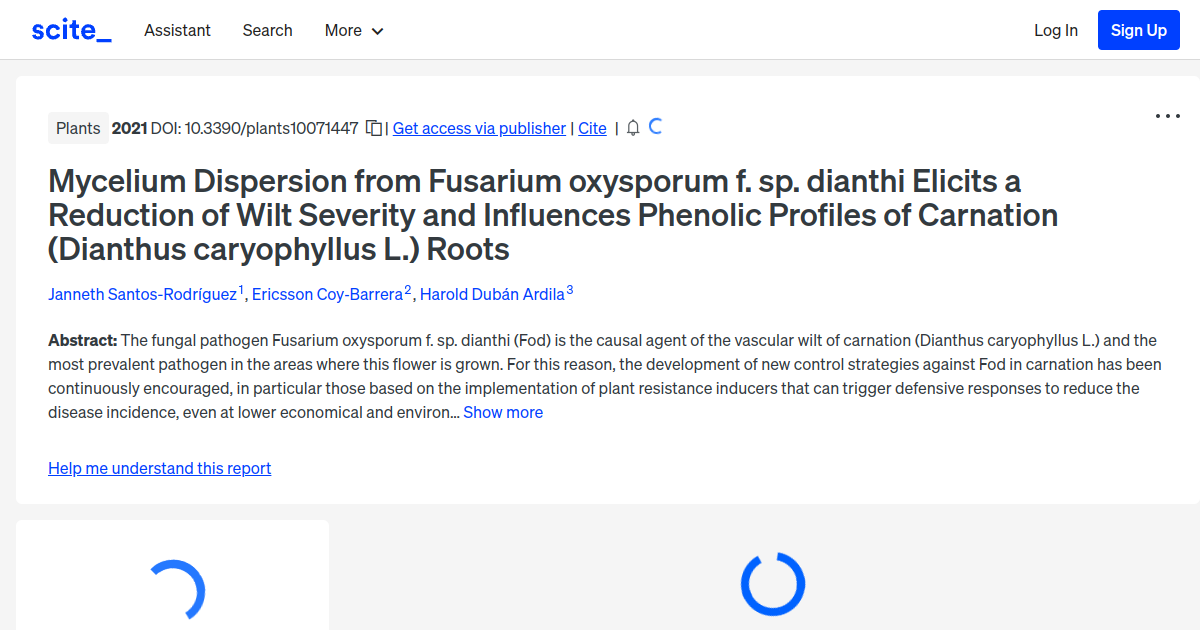Open author Janneth Santos-Rodríguez

tap(143, 294)
